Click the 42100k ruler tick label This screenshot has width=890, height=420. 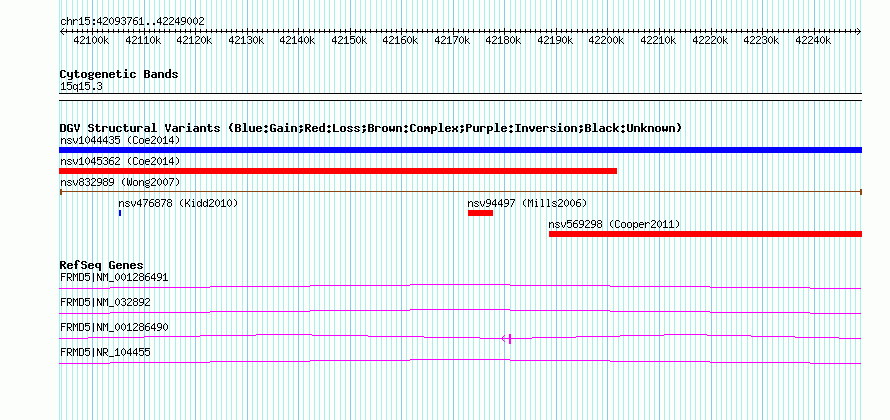93,40
